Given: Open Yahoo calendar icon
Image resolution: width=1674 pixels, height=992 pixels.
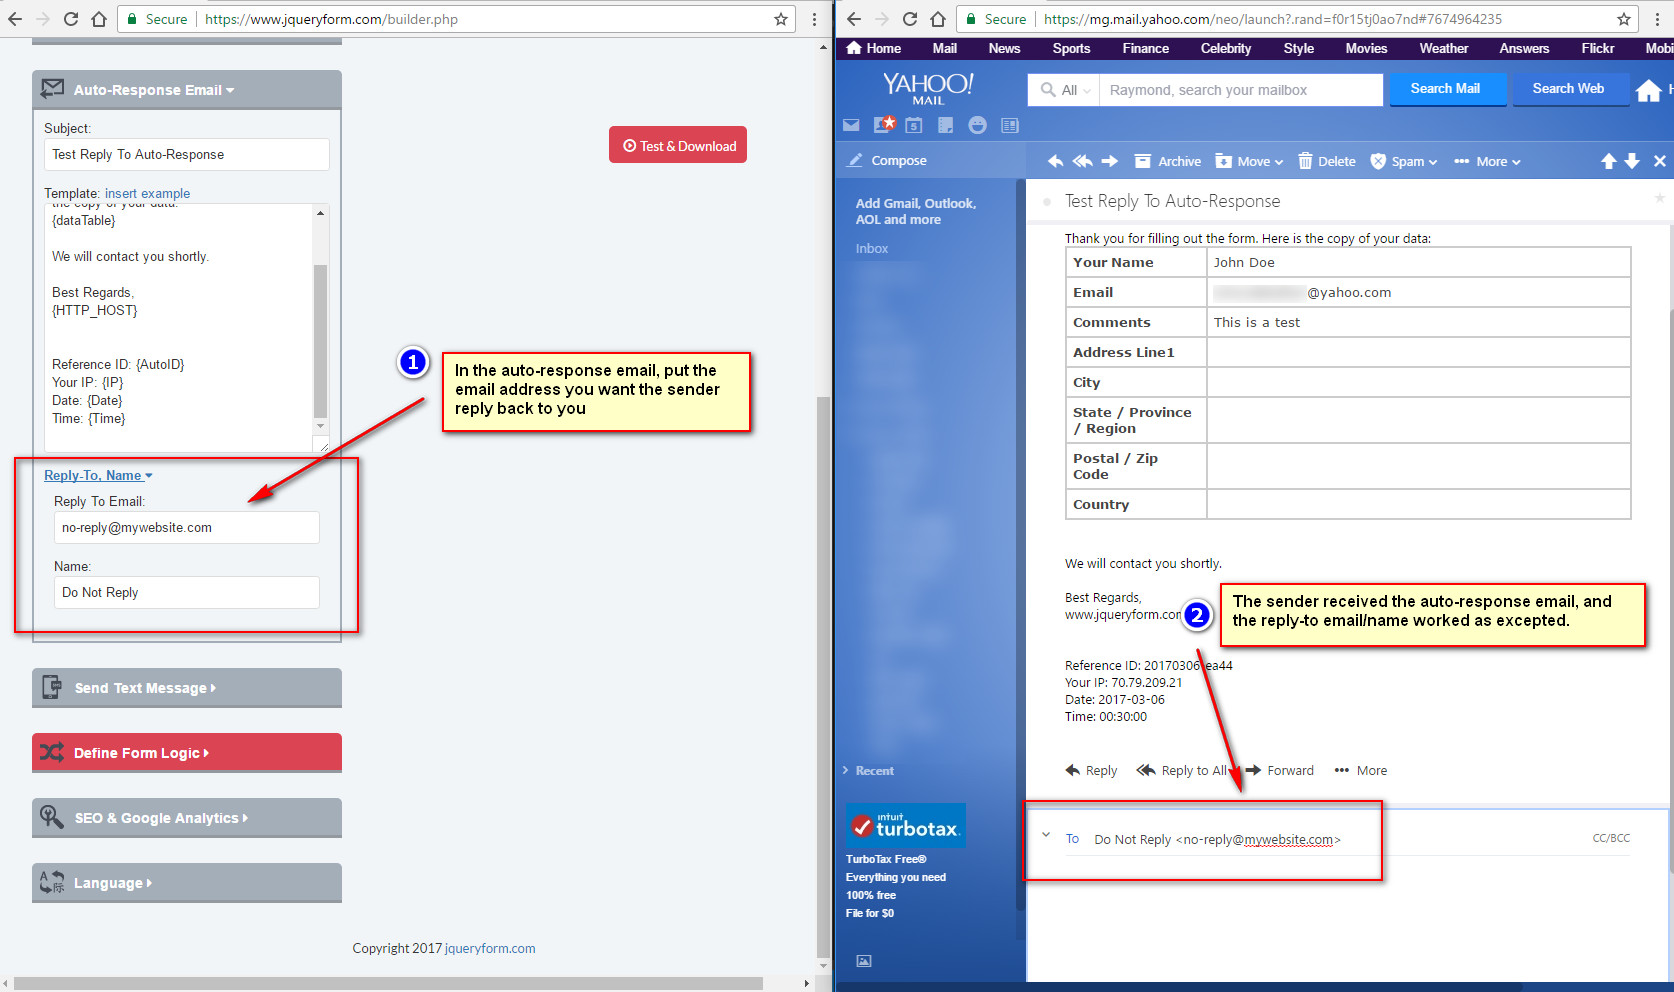Looking at the screenshot, I should [914, 125].
